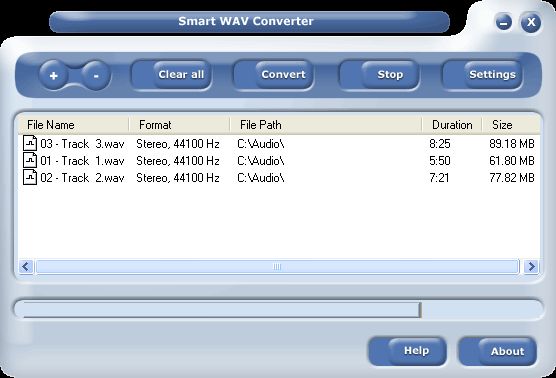Click the conversion progress bar
This screenshot has width=556, height=378.
[278, 309]
